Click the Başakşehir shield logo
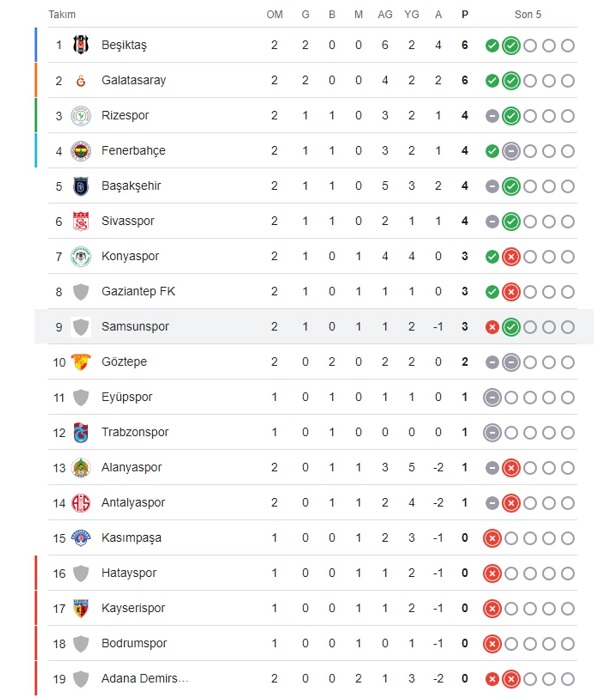The image size is (613, 700). coord(81,186)
